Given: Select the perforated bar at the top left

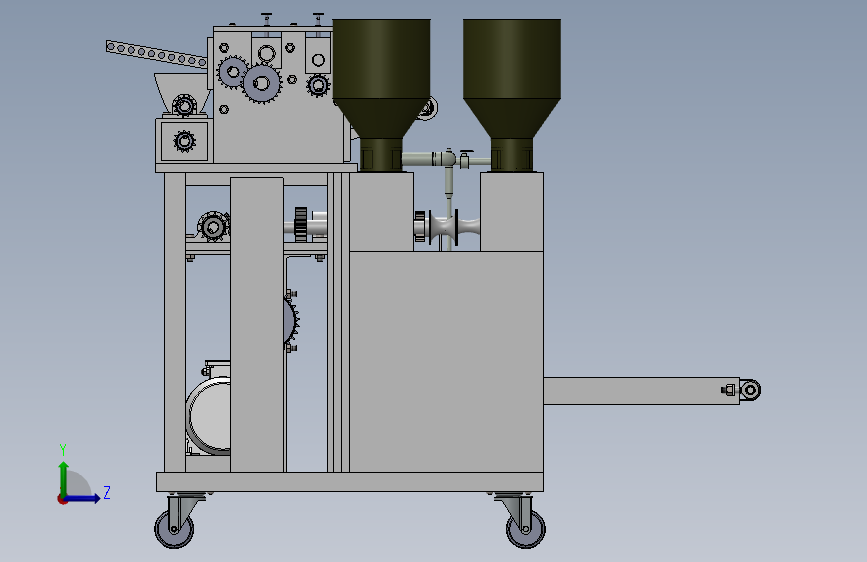Looking at the screenshot, I should click(157, 54).
